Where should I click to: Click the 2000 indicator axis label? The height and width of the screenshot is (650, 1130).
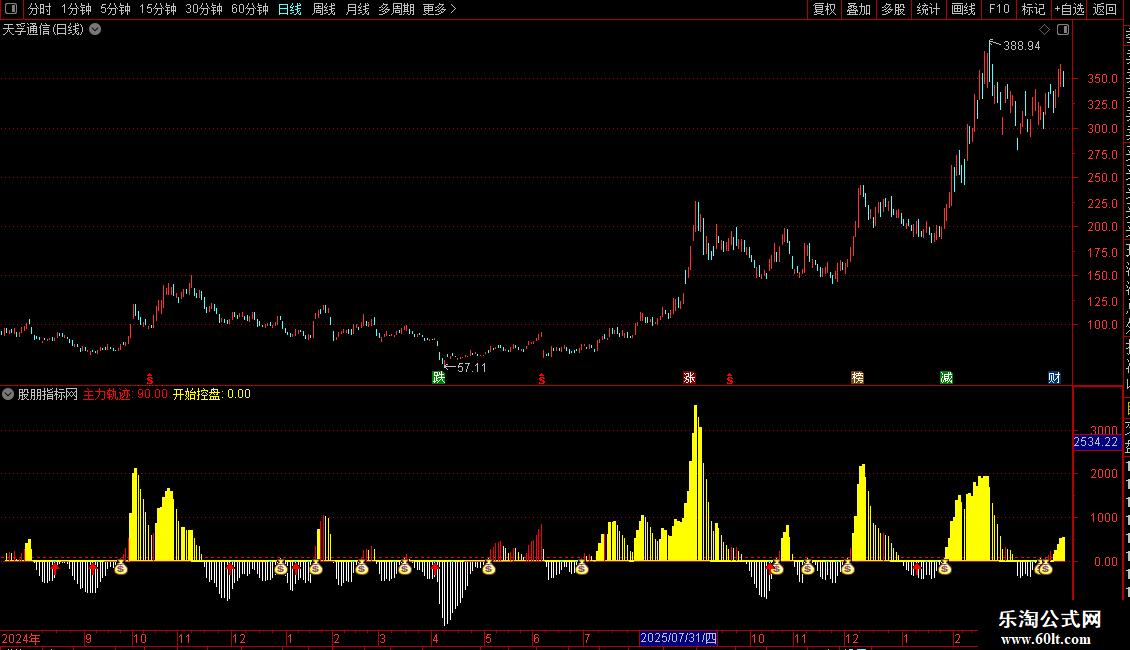click(x=1104, y=474)
